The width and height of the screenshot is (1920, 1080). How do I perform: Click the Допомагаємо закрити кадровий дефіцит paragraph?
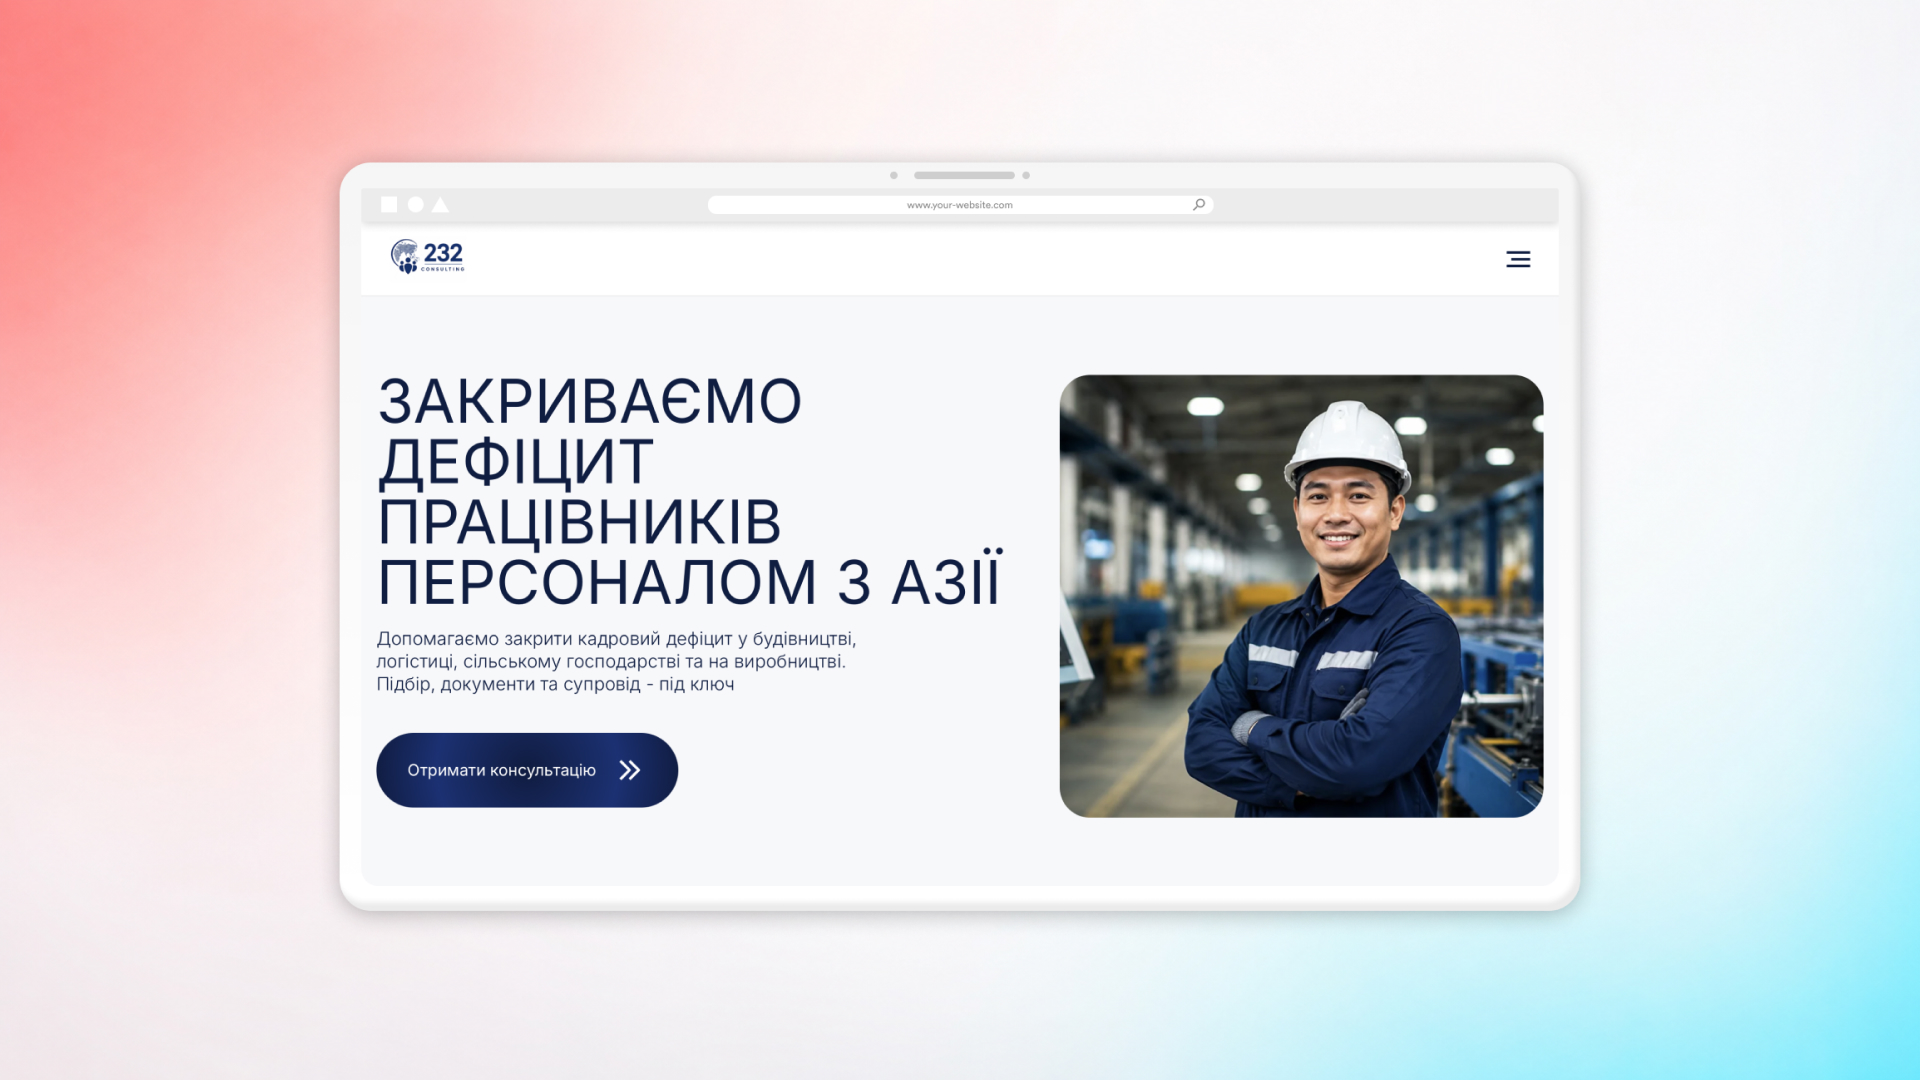(616, 661)
